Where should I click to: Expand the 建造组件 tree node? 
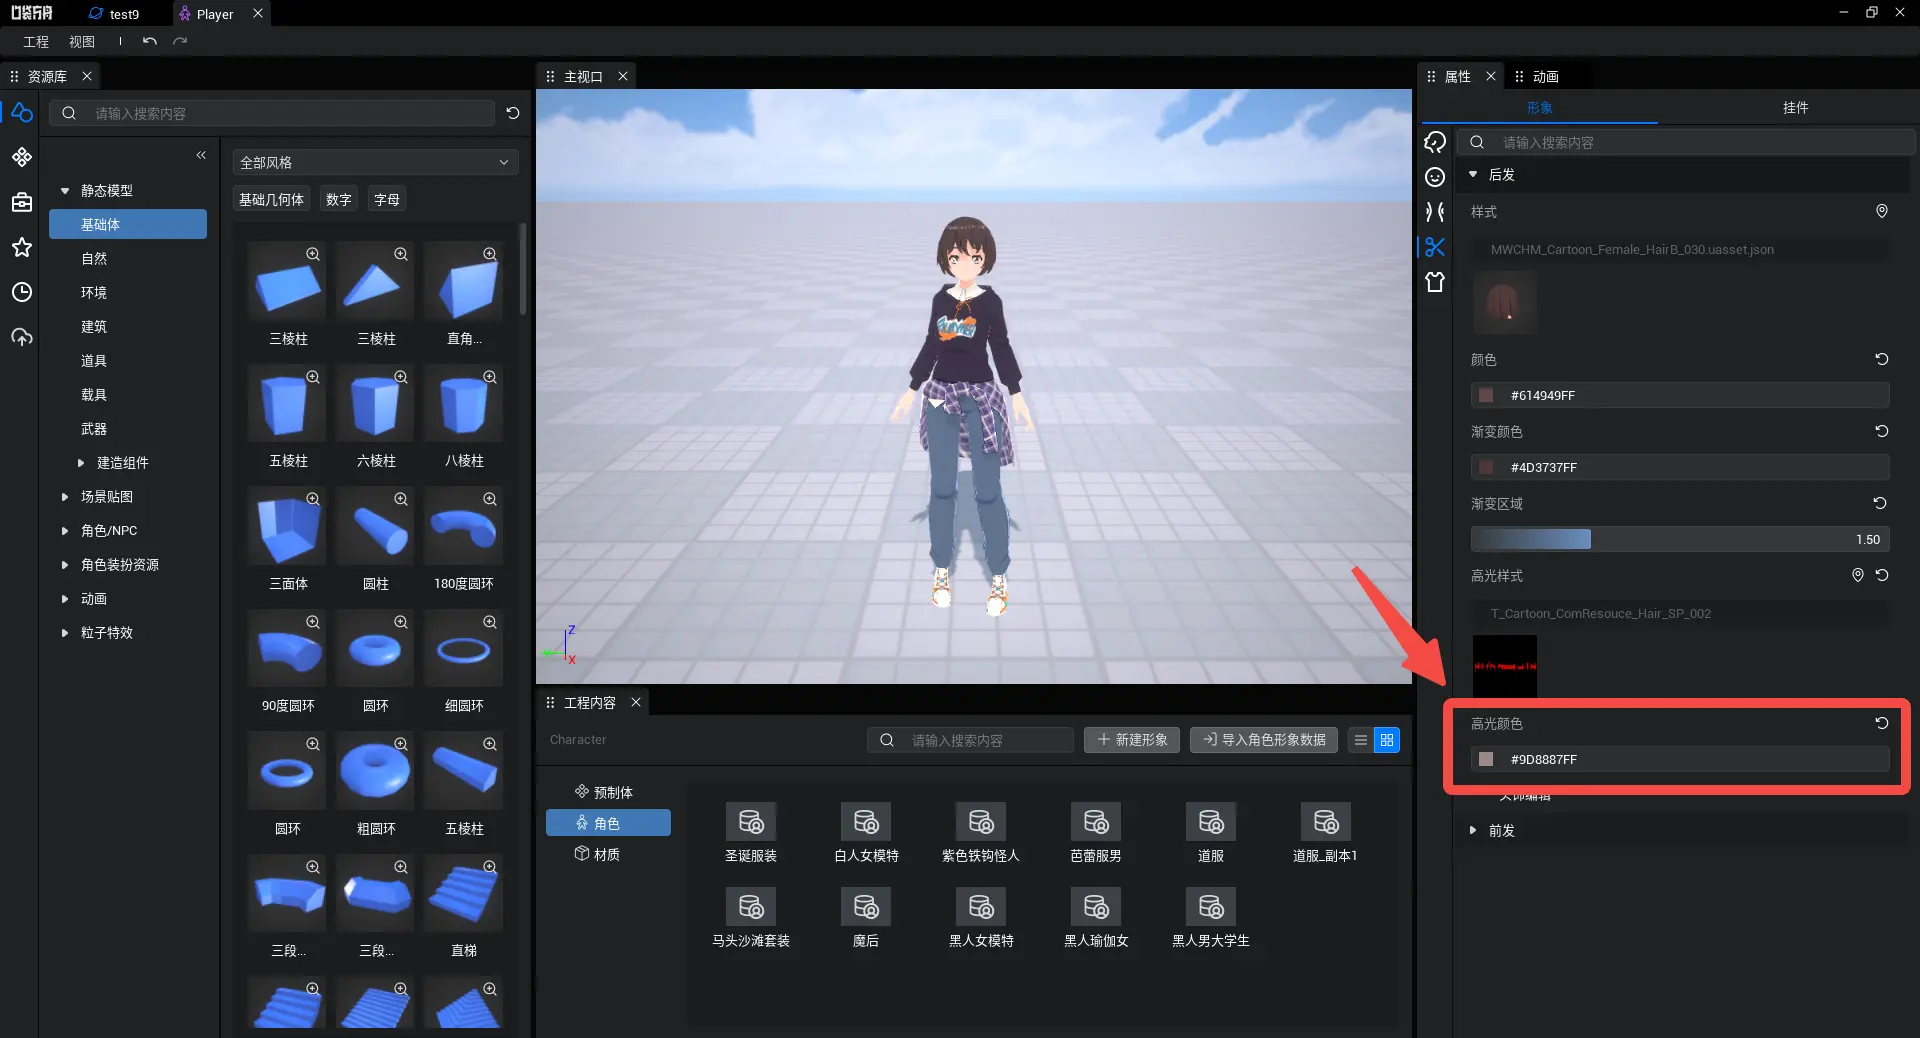(81, 462)
